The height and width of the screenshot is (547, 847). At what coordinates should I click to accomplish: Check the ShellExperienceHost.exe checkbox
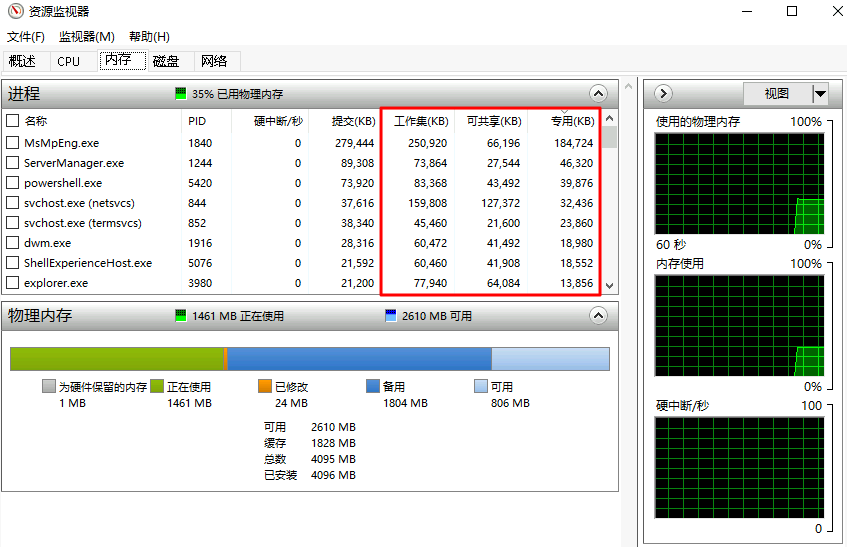12,262
